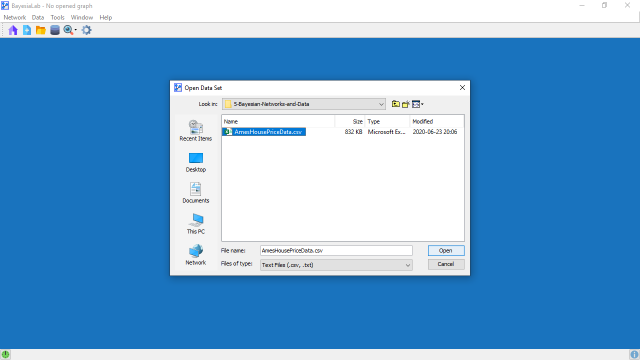Select AmesHousePriceData.csv file

click(264, 132)
